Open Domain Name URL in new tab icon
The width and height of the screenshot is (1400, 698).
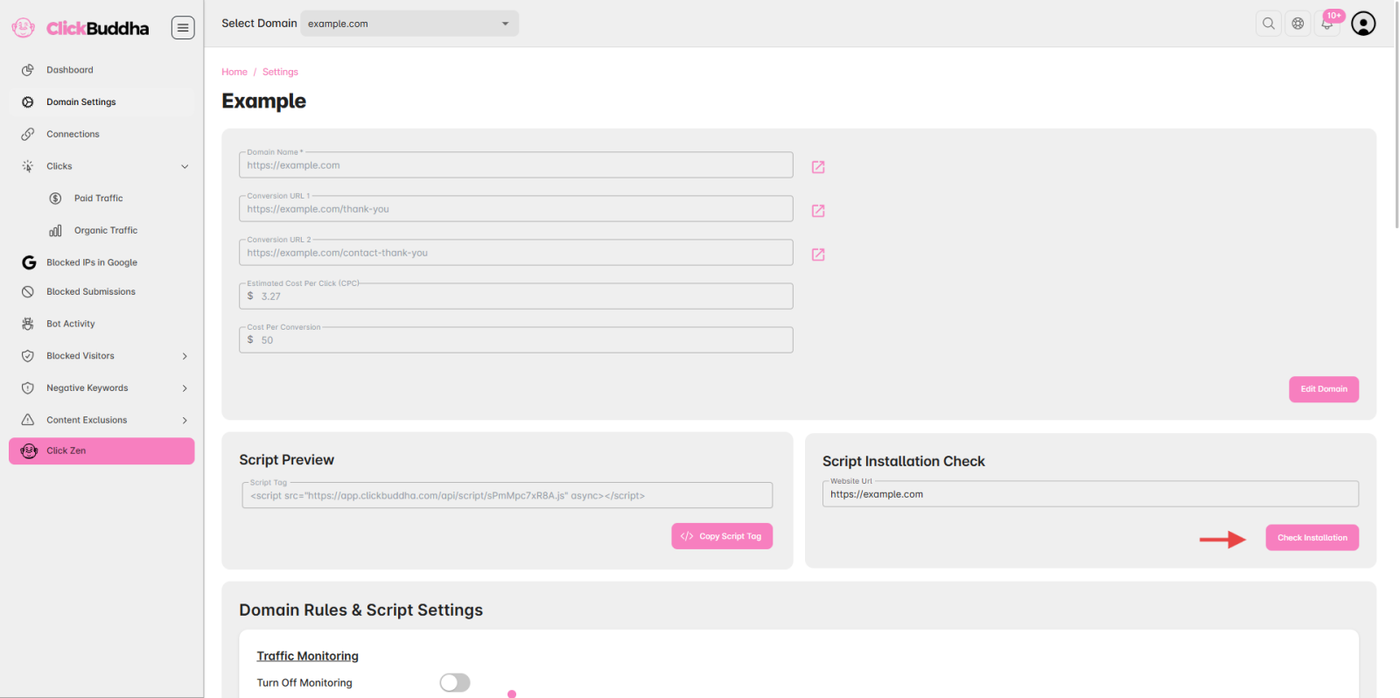(818, 167)
